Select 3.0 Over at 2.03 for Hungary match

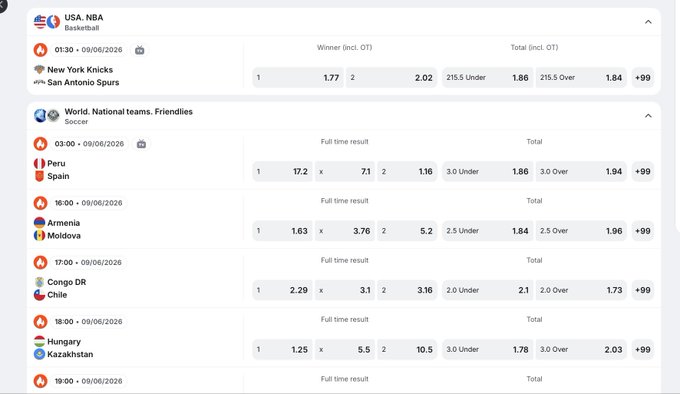581,349
